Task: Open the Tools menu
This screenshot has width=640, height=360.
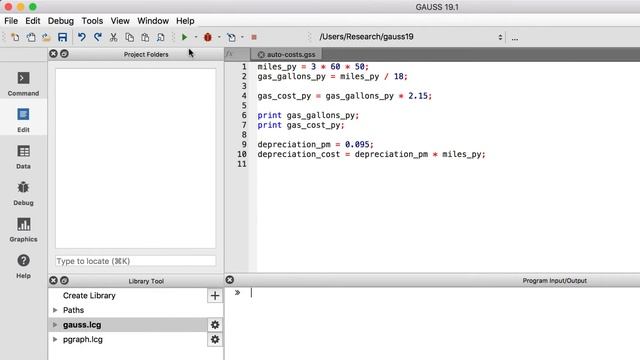Action: pyautogui.click(x=92, y=21)
